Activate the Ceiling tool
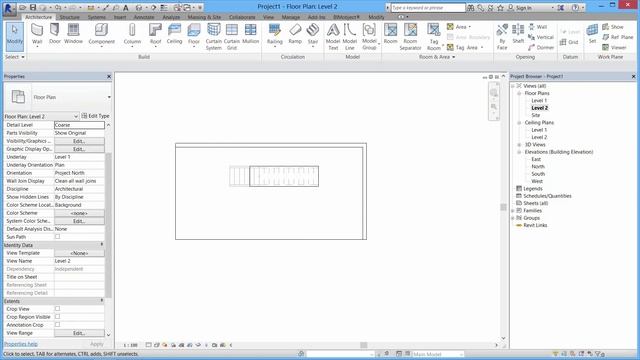The height and width of the screenshot is (360, 640). click(x=174, y=33)
